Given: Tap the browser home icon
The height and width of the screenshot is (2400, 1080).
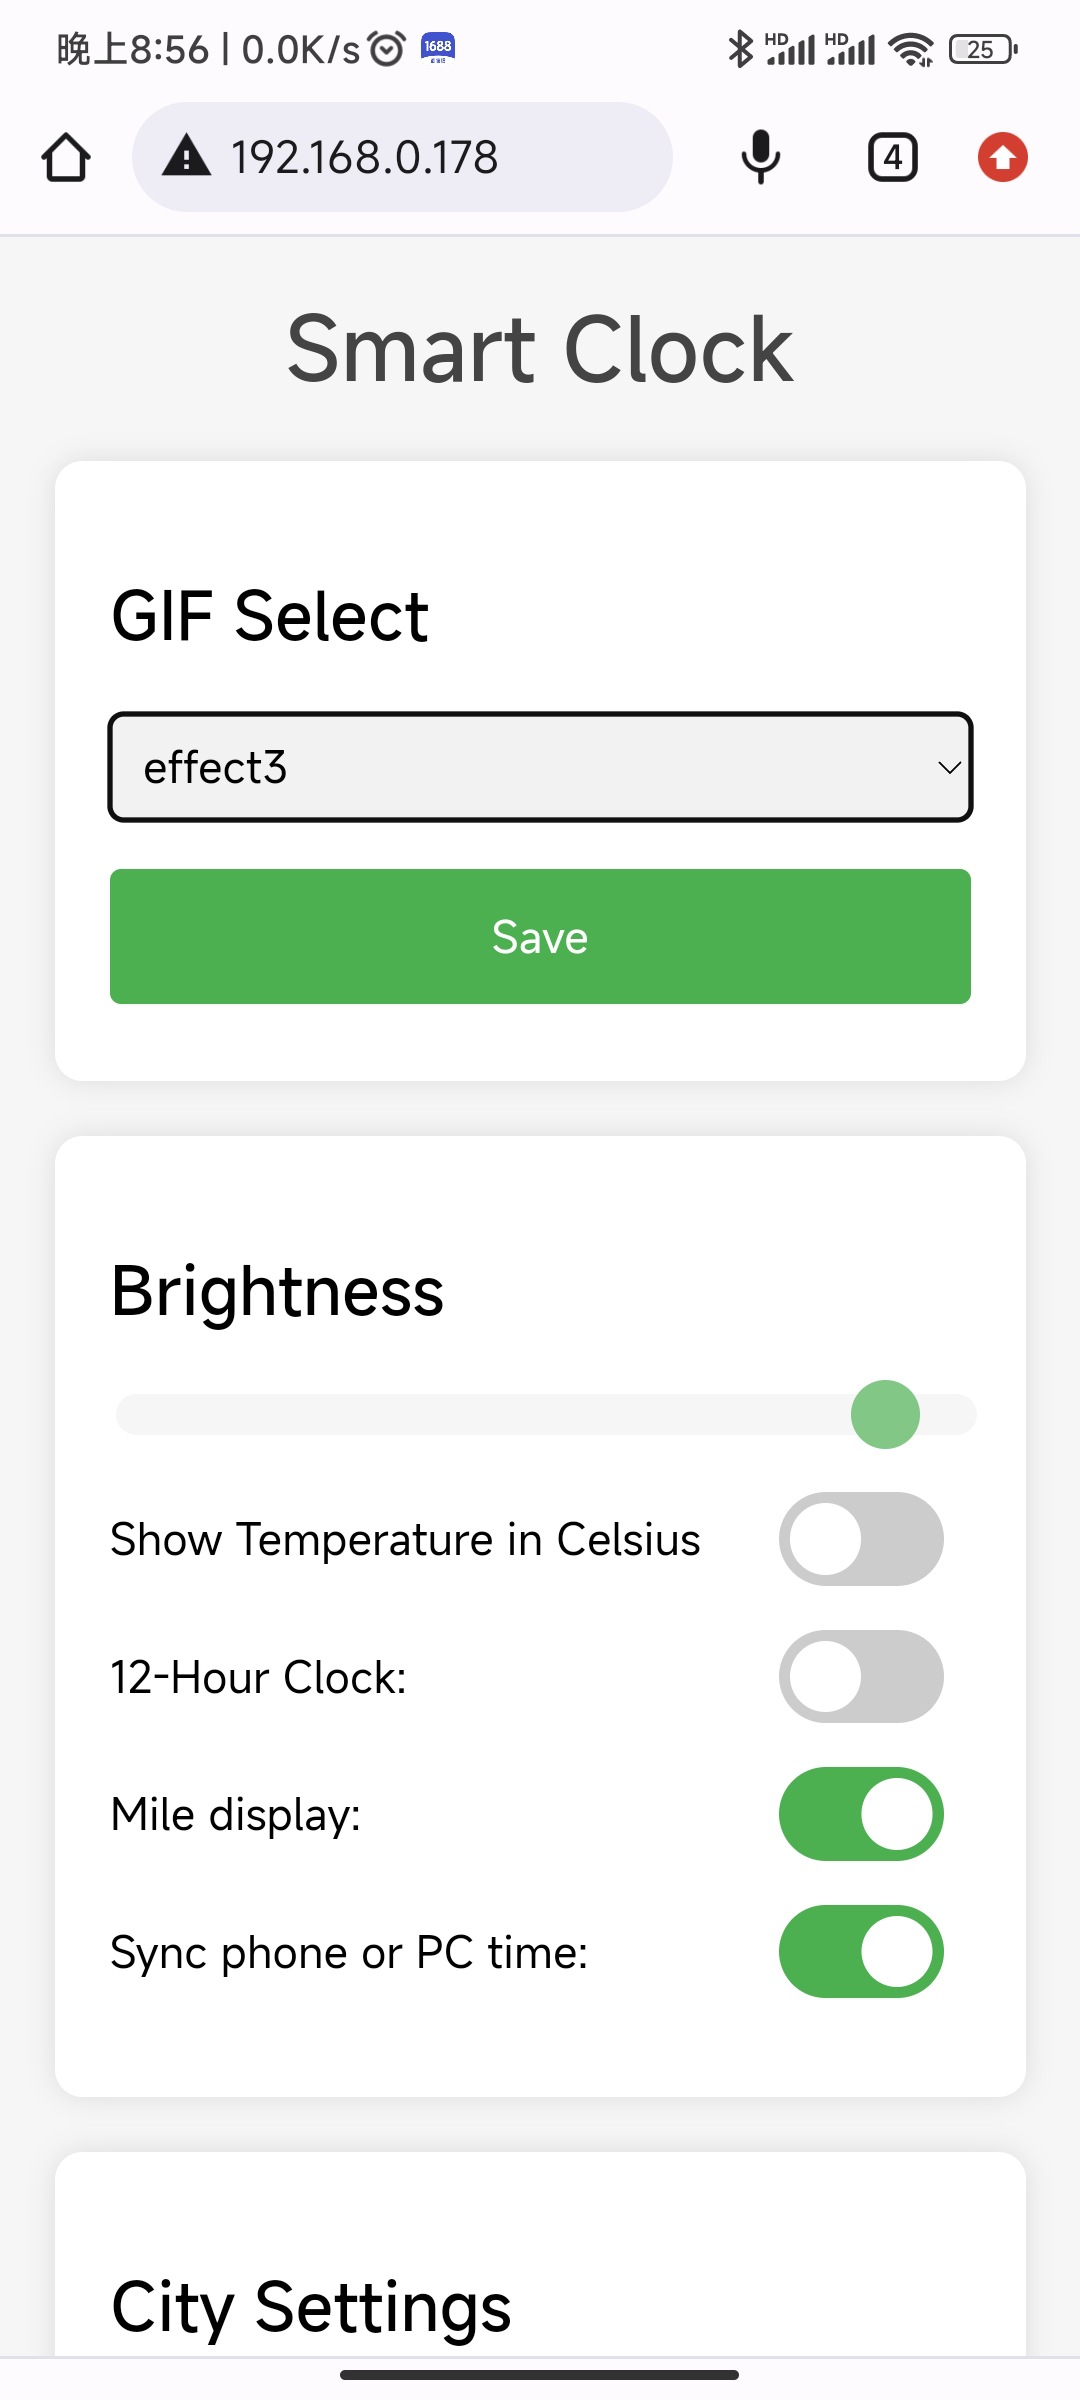Looking at the screenshot, I should pyautogui.click(x=66, y=158).
